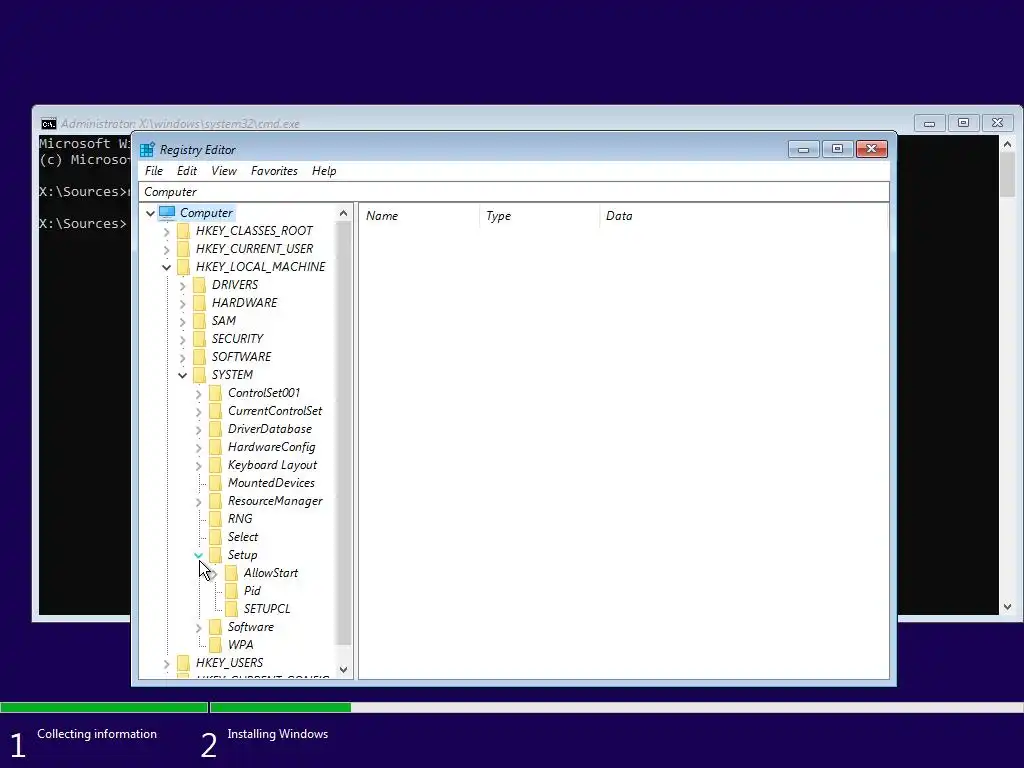Viewport: 1024px width, 768px height.
Task: Maximize the Registry Editor window
Action: [837, 150]
